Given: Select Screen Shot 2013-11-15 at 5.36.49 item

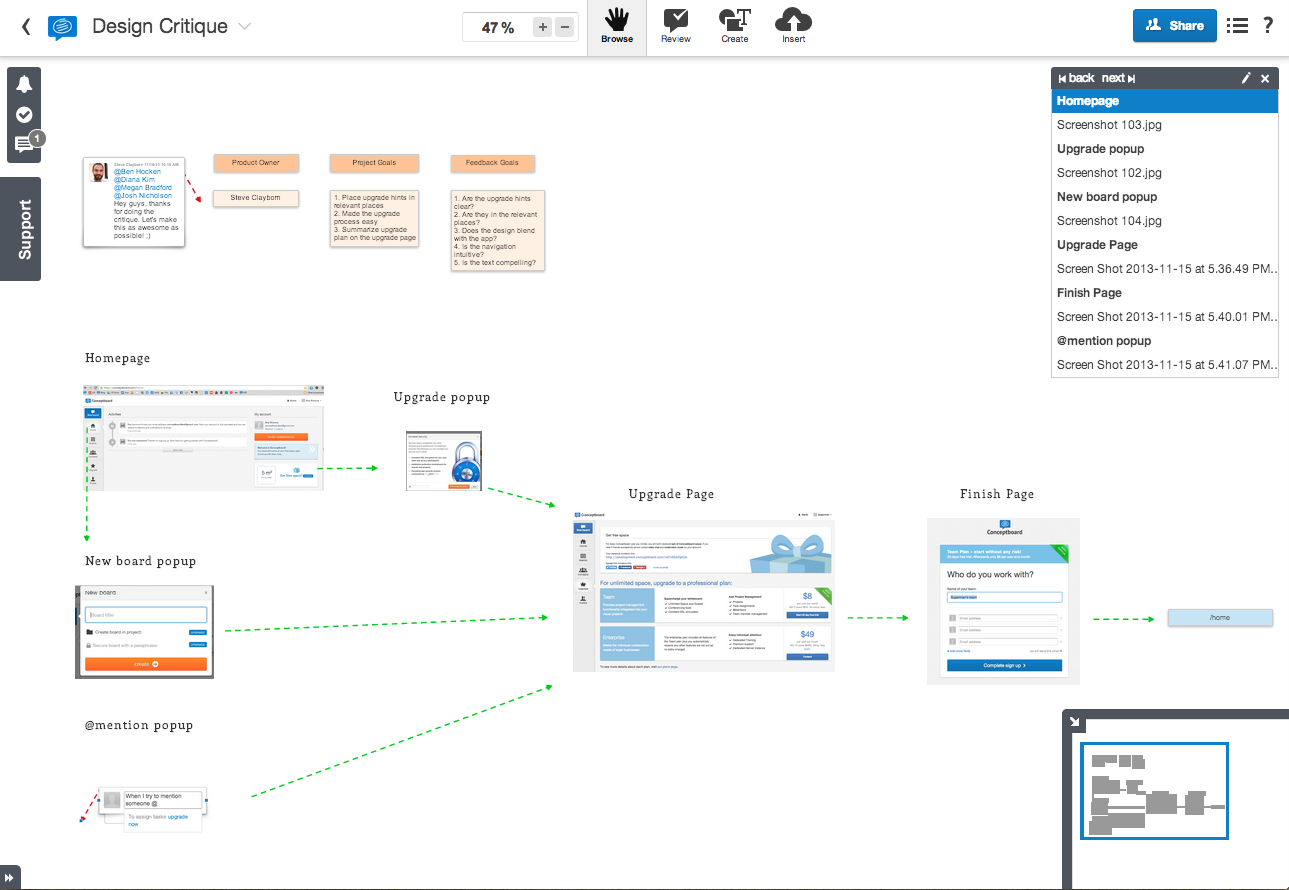Looking at the screenshot, I should point(1165,269).
